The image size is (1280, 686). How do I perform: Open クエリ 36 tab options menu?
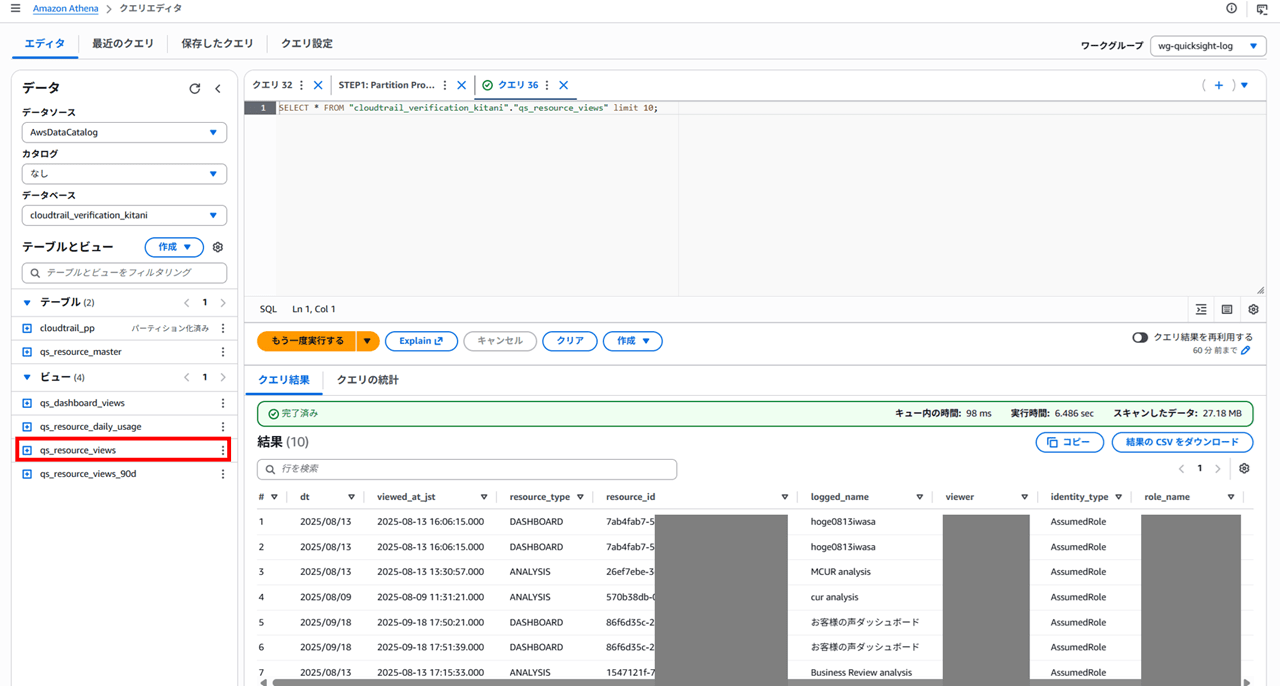(x=547, y=85)
